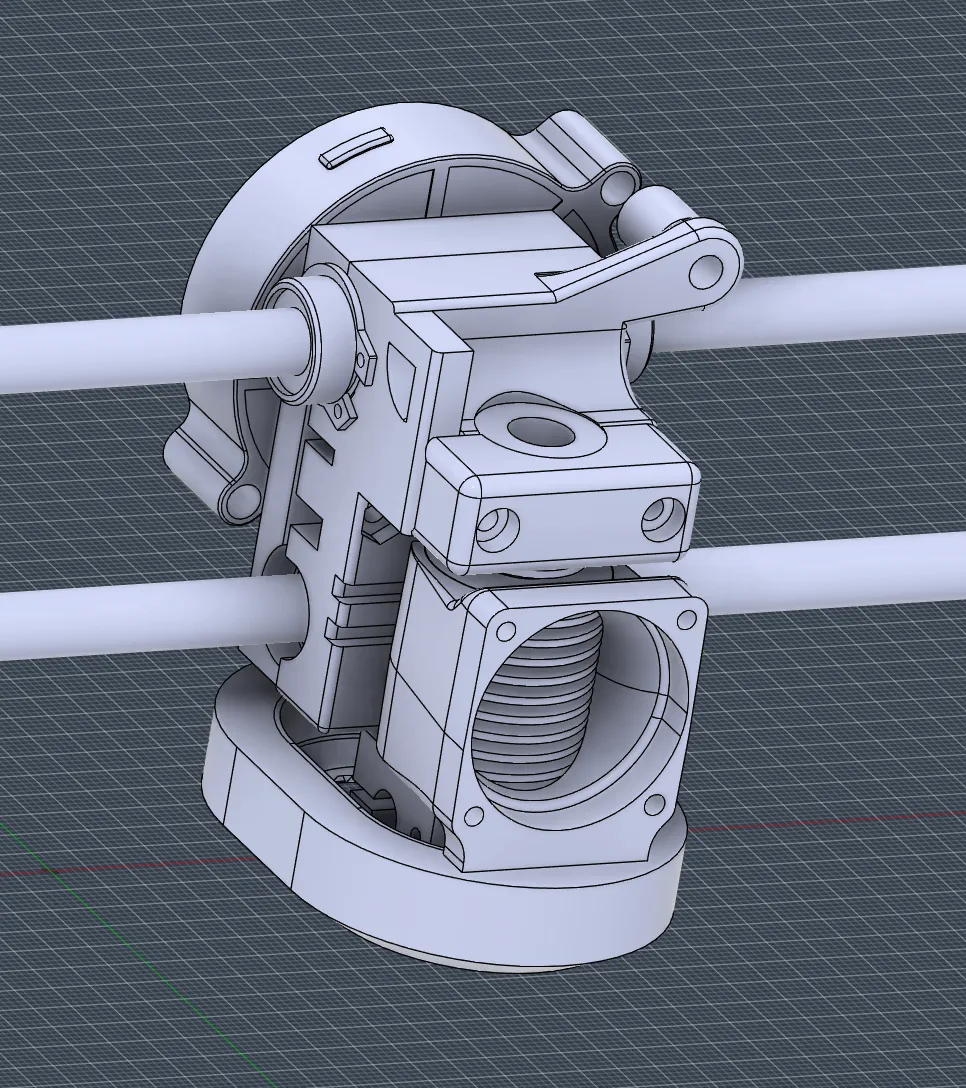This screenshot has height=1088, width=966.
Task: Click the round hole on top of clamp block
Action: tap(542, 433)
